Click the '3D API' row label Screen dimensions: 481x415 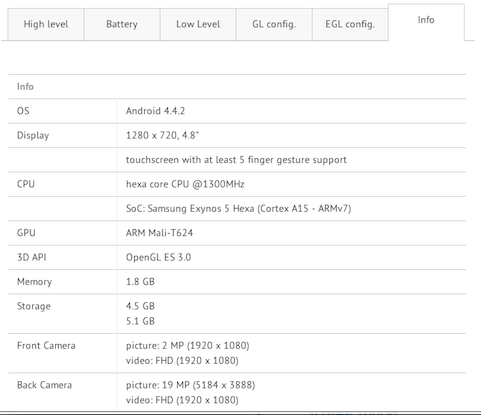[32, 257]
